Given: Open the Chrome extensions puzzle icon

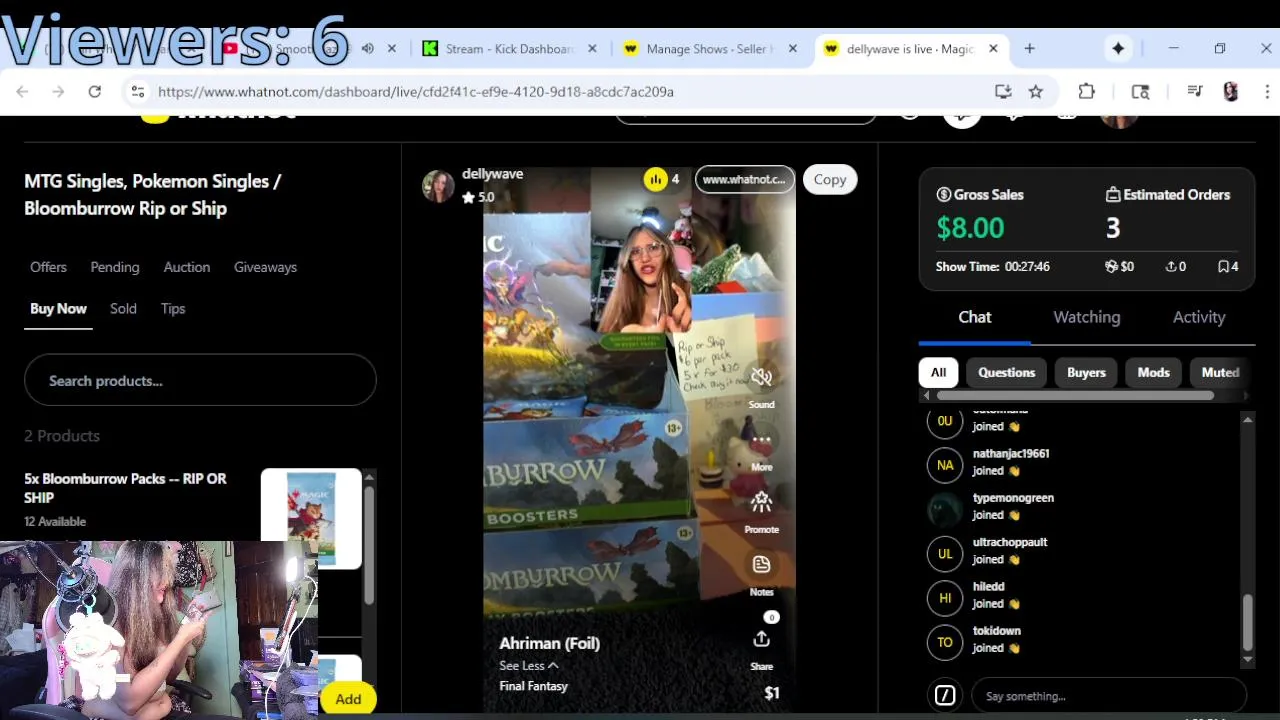Looking at the screenshot, I should [1087, 91].
